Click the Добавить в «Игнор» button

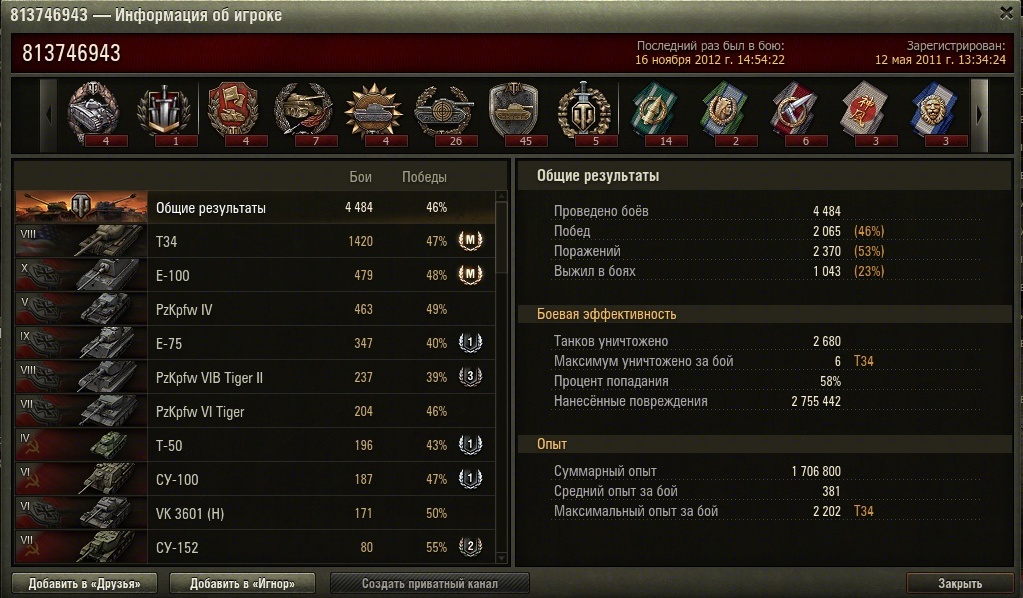tap(242, 584)
